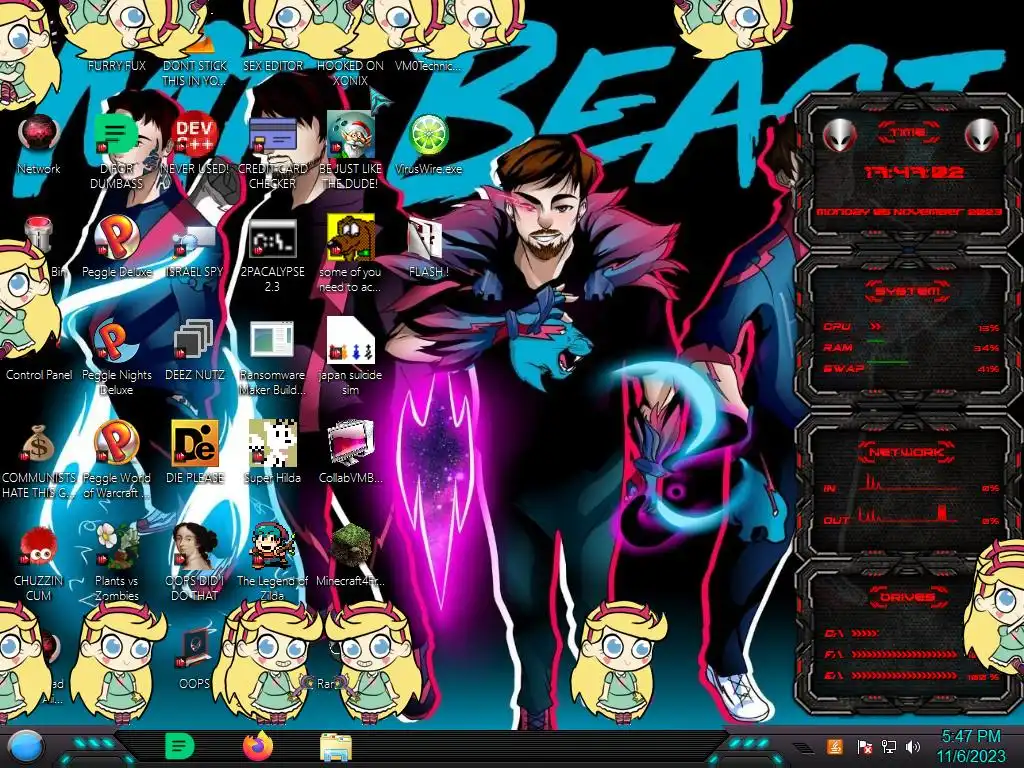Click the HOOKED ON XONIX label

351,73
